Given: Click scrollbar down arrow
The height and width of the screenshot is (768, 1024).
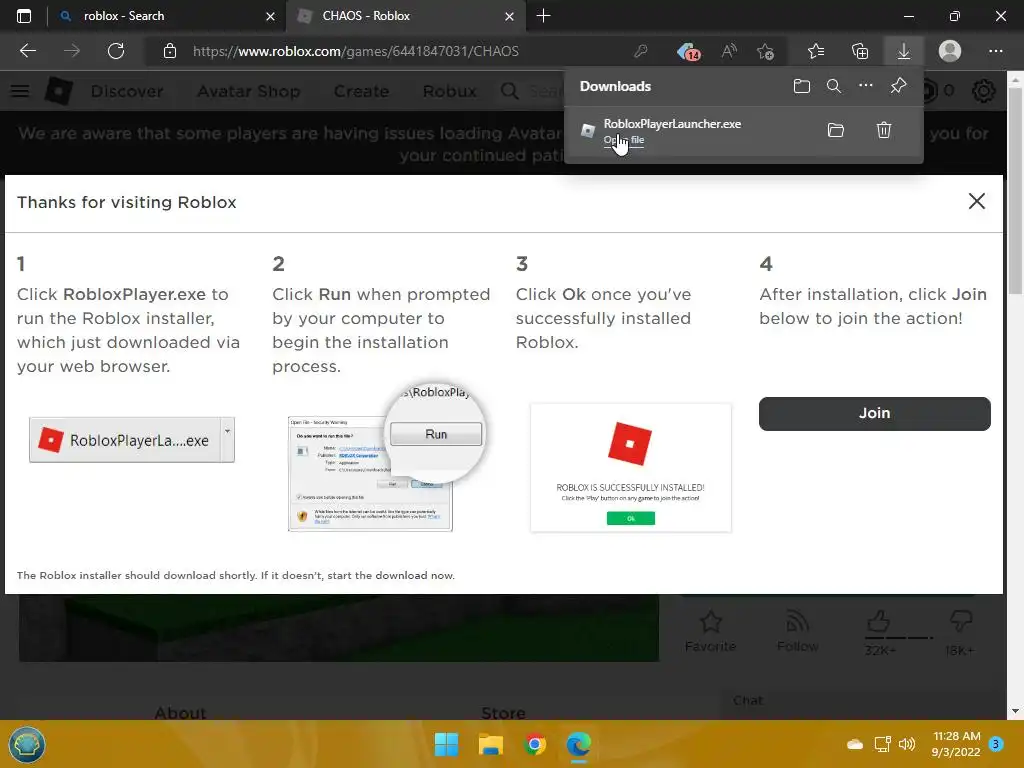Looking at the screenshot, I should 1015,711.
